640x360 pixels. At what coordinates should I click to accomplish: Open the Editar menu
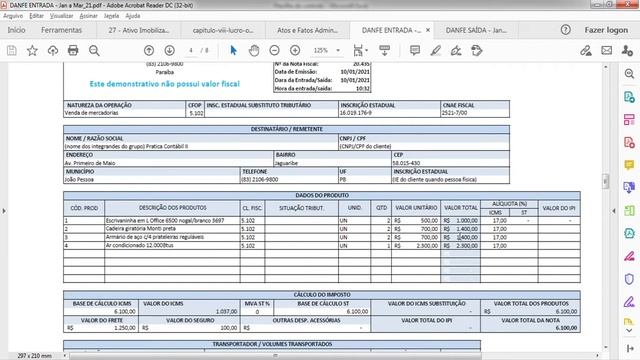(36, 16)
